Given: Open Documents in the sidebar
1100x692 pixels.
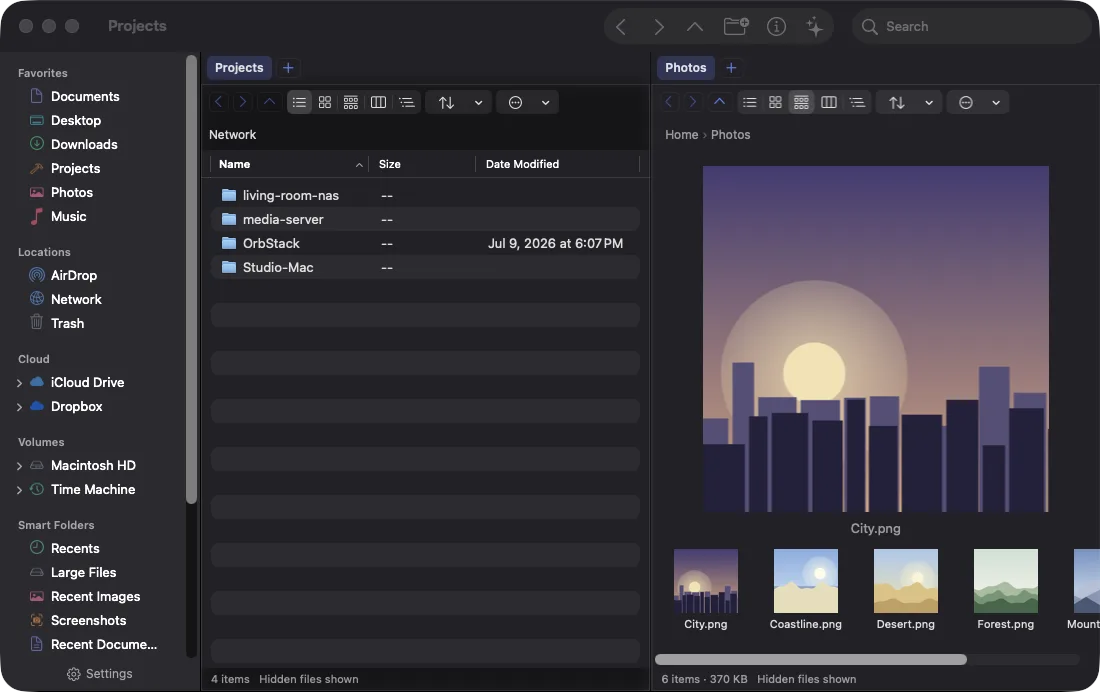Looking at the screenshot, I should [85, 96].
